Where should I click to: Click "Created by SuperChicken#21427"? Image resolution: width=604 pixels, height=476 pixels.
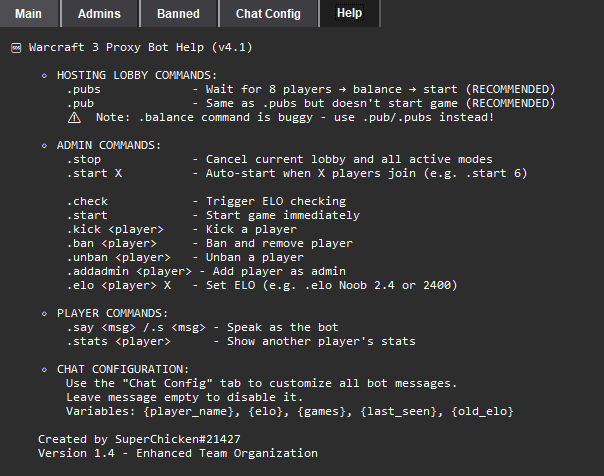[139, 439]
